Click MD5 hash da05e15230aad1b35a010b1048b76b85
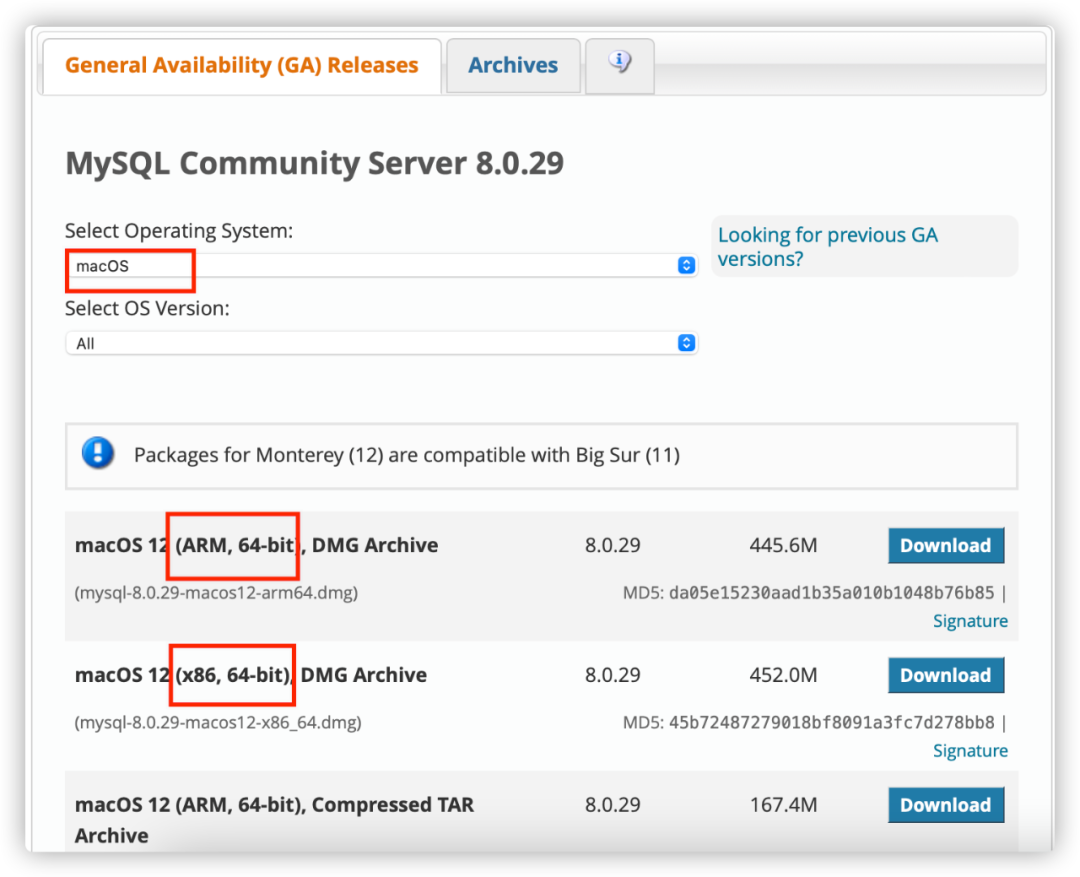This screenshot has height=877, width=1080. [x=831, y=592]
